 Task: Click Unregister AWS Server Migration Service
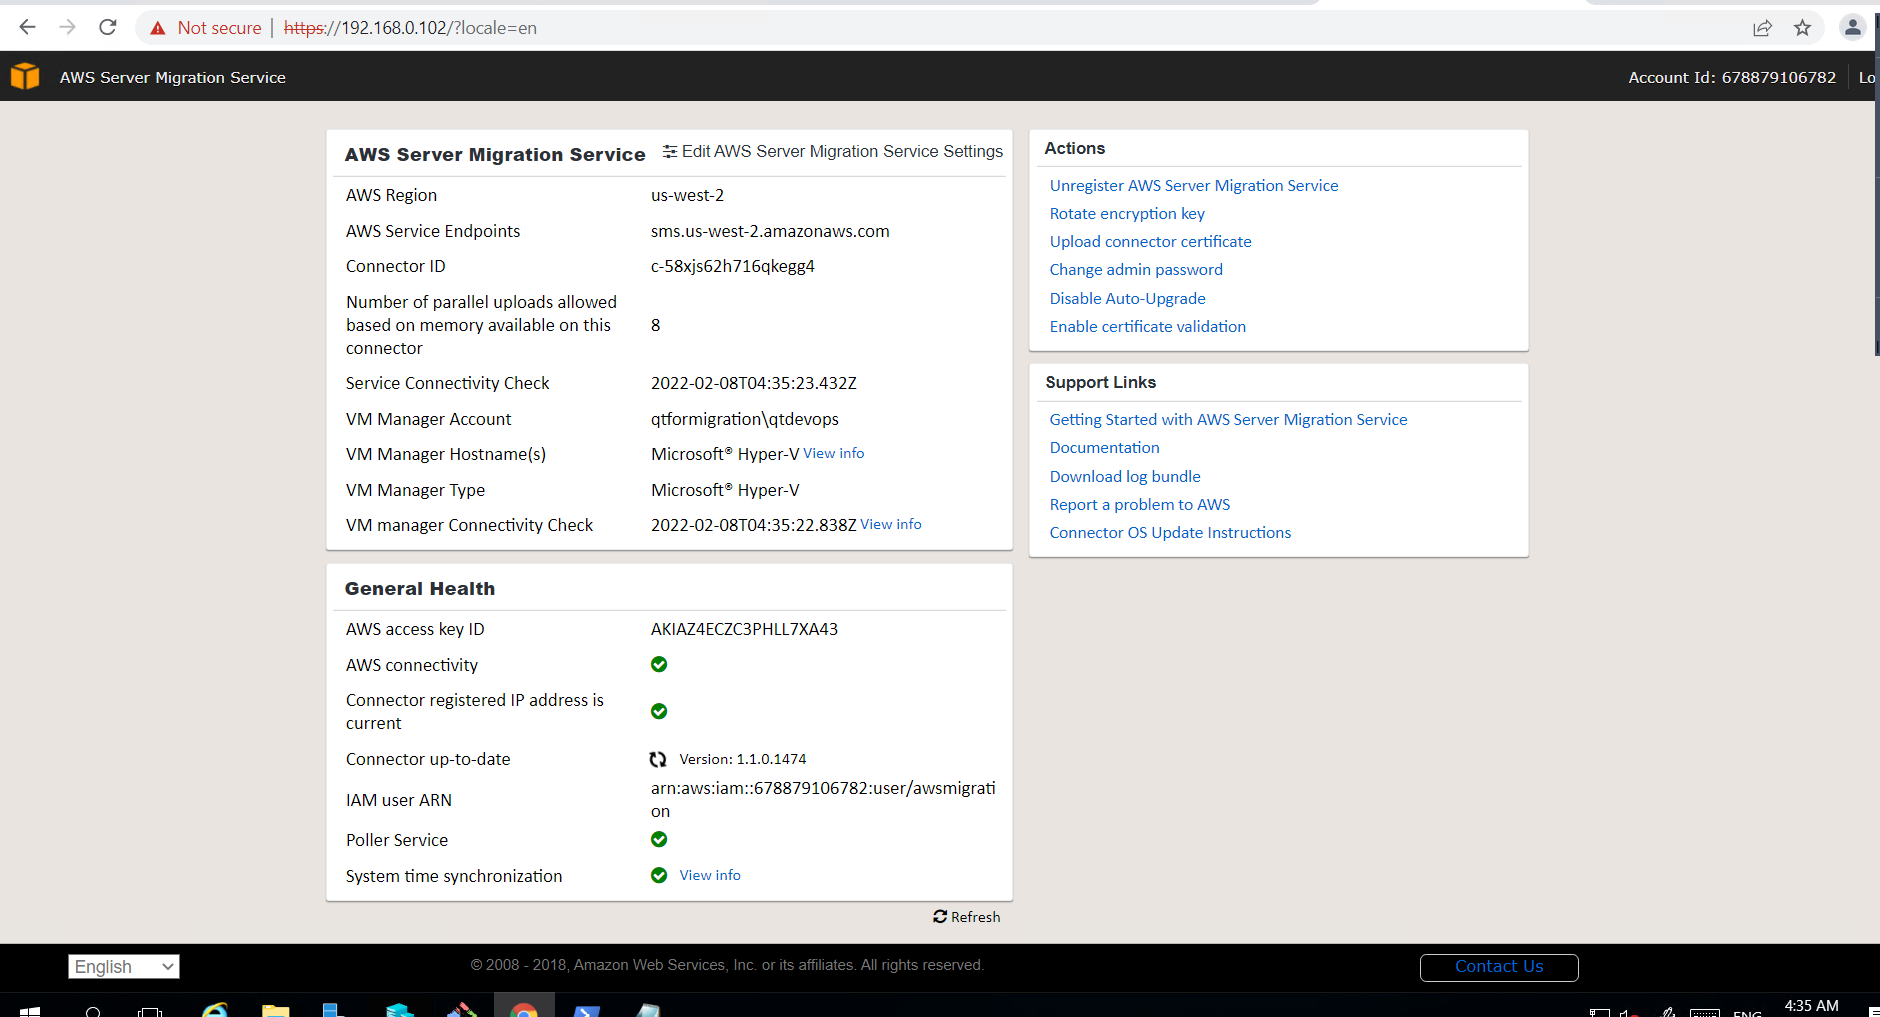pos(1193,186)
